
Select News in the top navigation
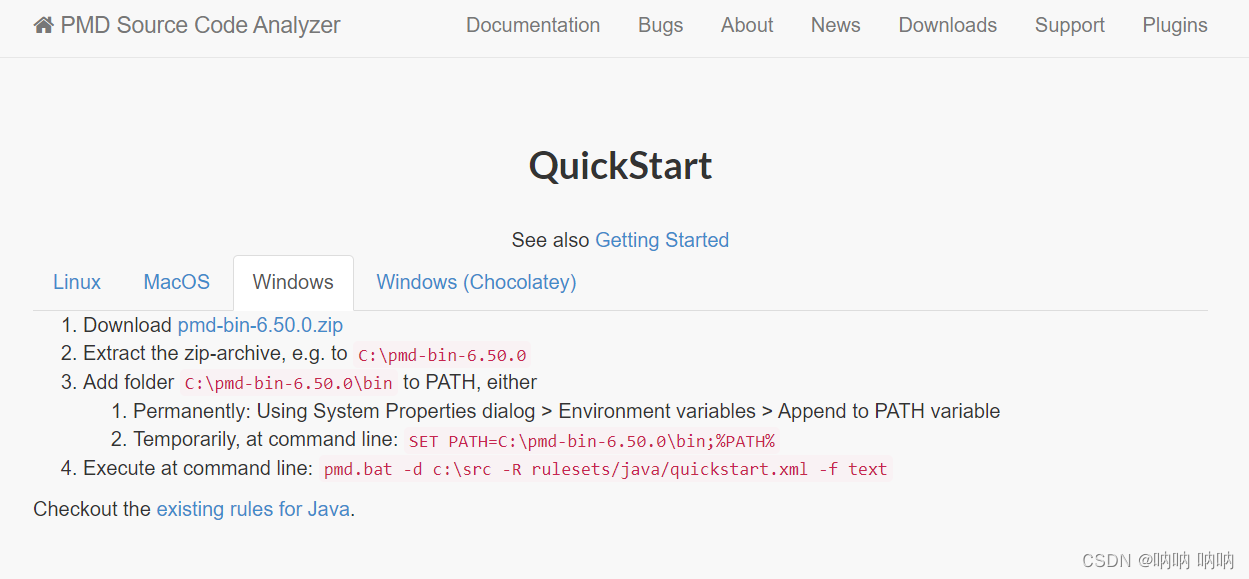point(836,25)
